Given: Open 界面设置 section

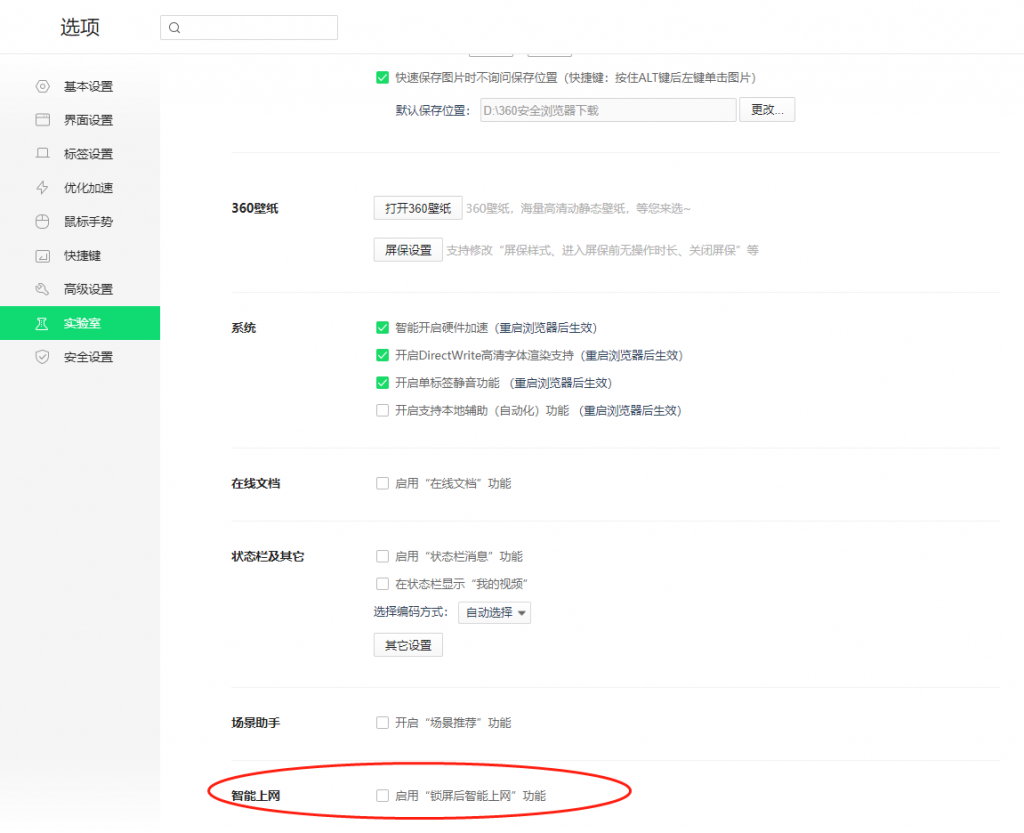Looking at the screenshot, I should (x=80, y=120).
